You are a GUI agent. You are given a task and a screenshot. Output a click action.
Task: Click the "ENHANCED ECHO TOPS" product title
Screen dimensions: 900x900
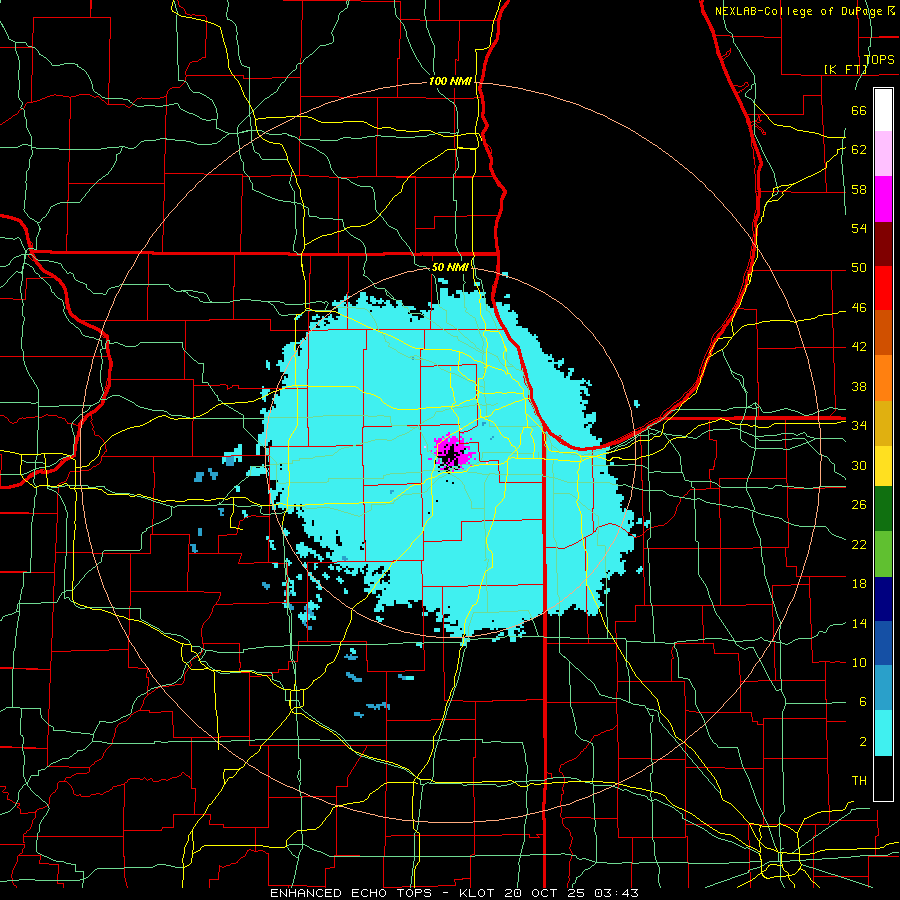[x=351, y=893]
